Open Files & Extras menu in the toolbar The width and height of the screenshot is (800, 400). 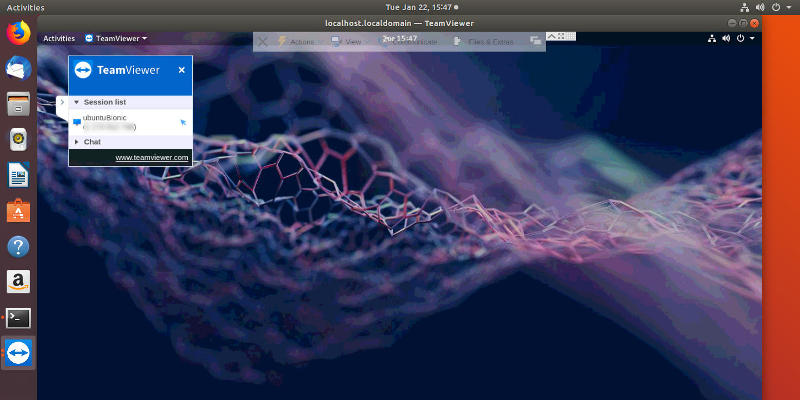click(484, 42)
